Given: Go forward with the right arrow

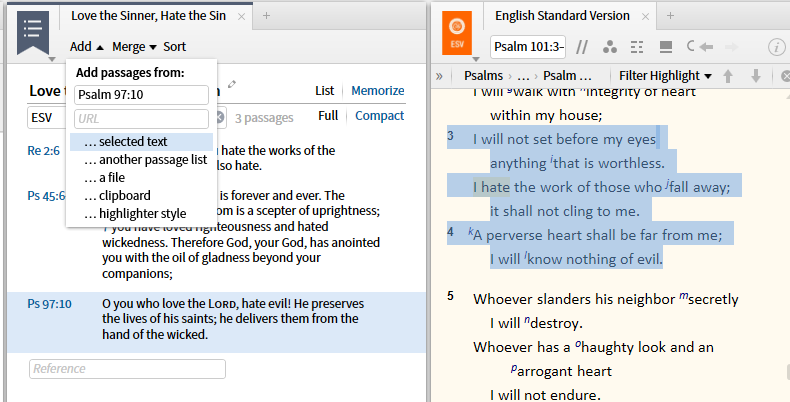Looking at the screenshot, I should coord(732,47).
